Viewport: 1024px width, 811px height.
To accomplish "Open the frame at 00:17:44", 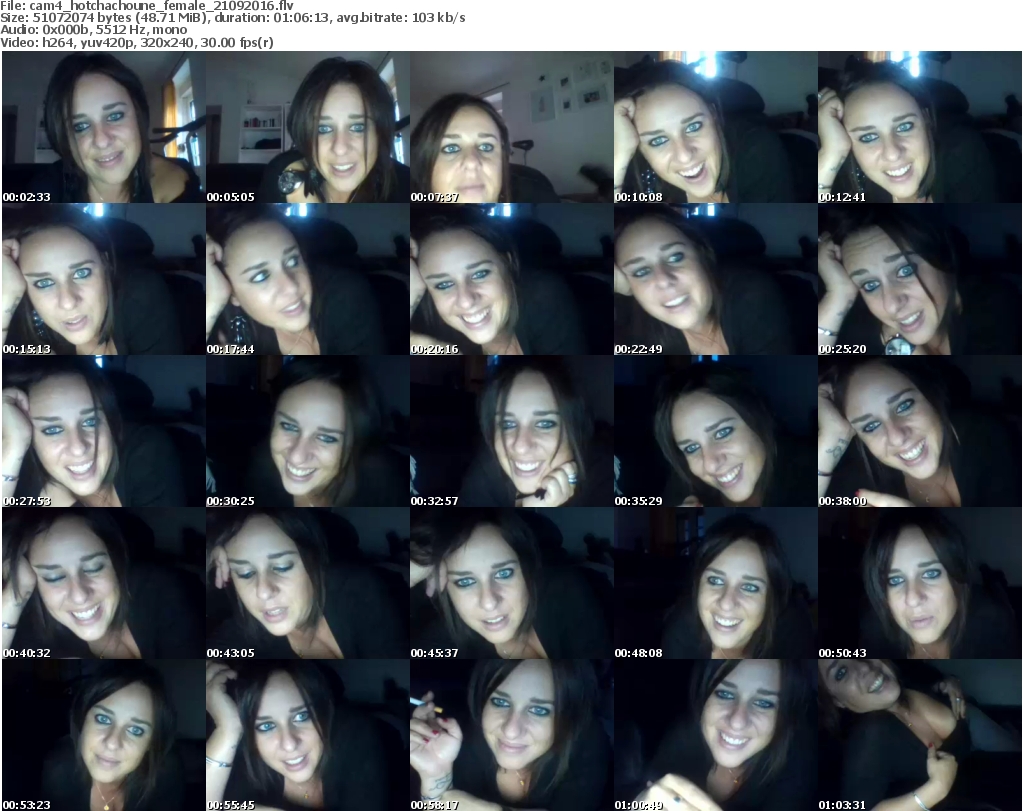I will click(x=308, y=279).
